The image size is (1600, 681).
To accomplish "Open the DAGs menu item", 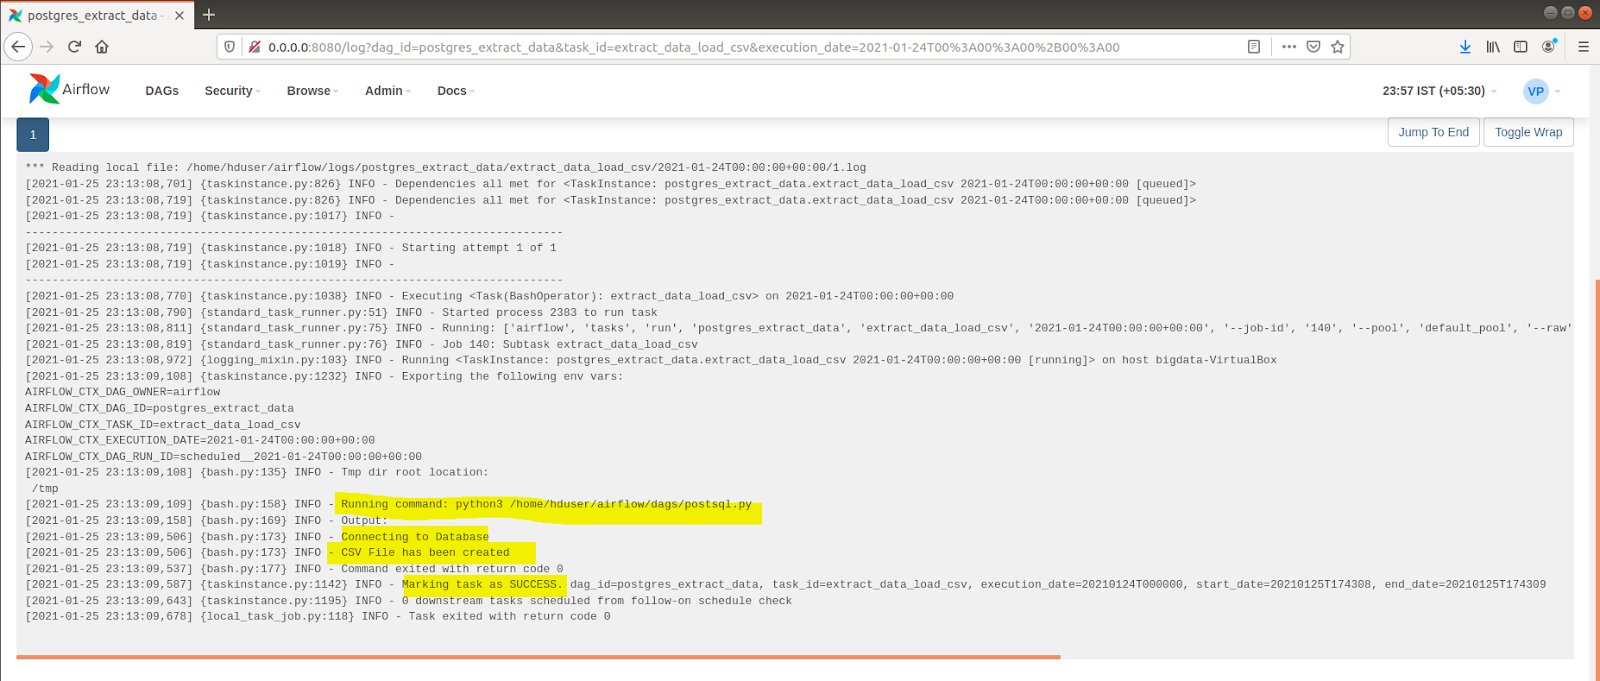I will (162, 91).
